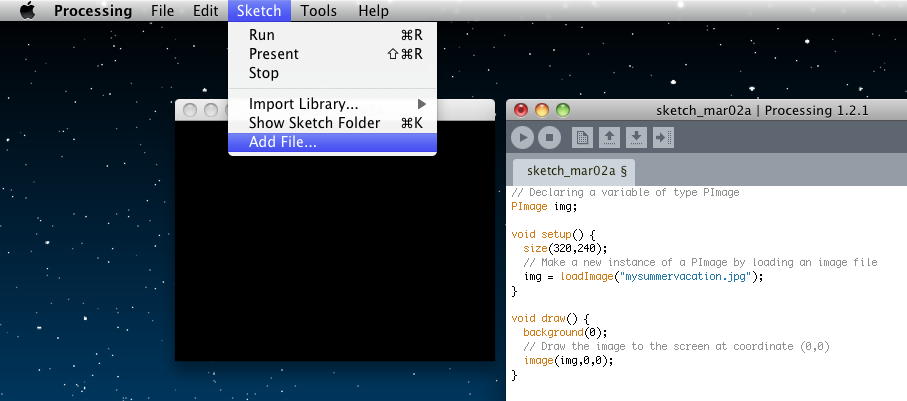
Task: Click the background(0); code line
Action: (565, 333)
